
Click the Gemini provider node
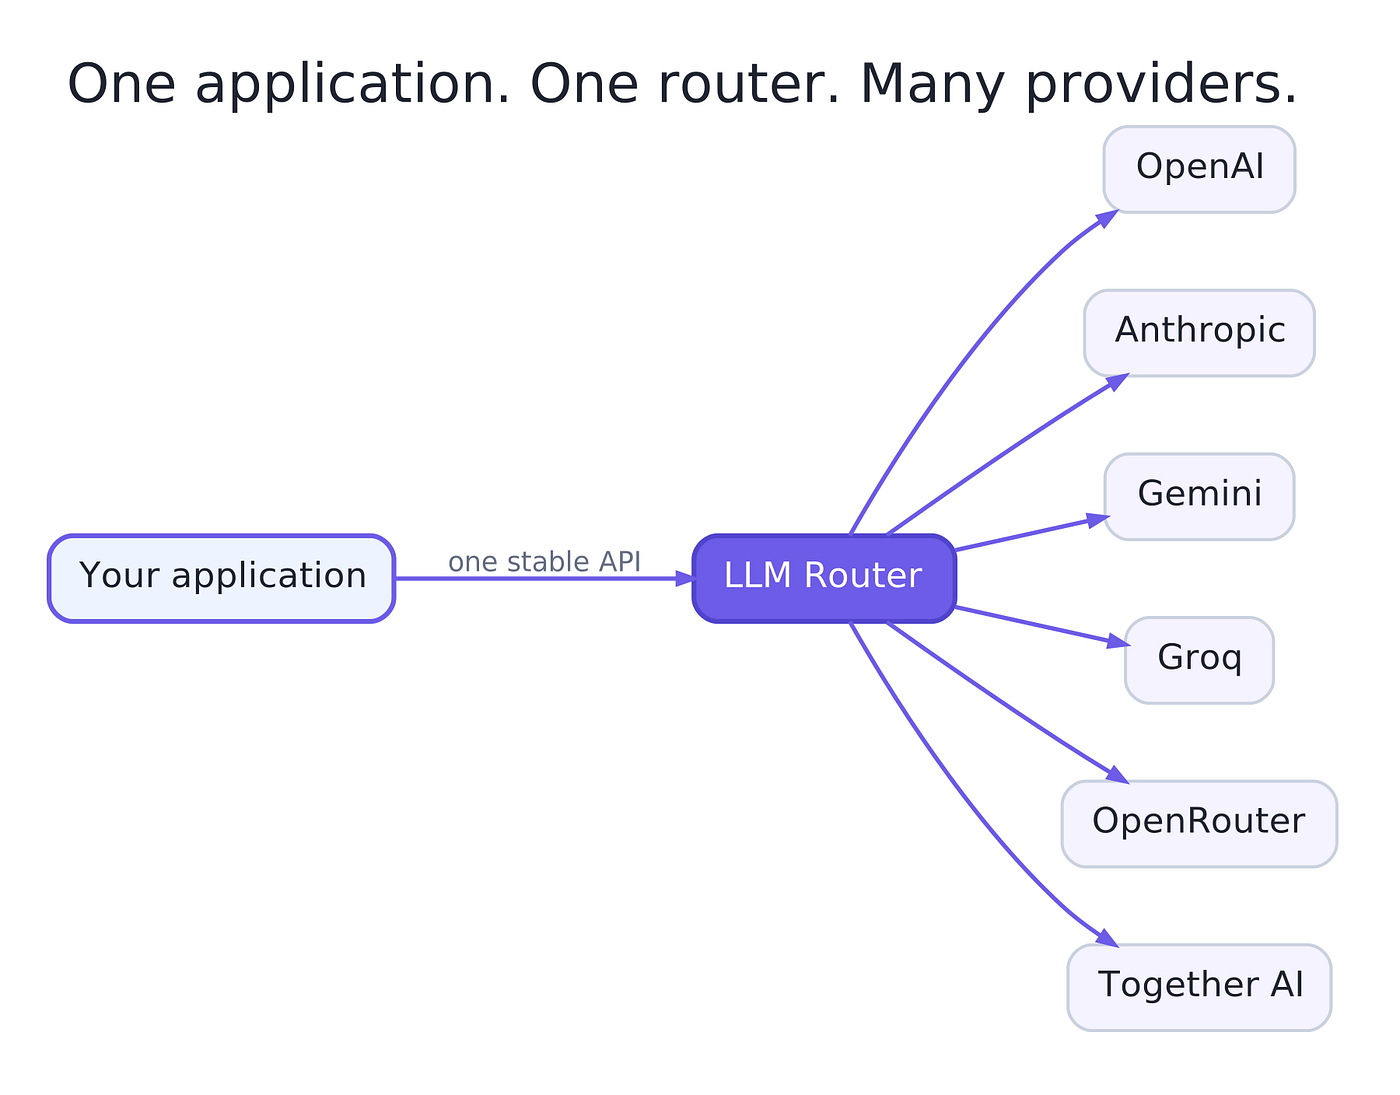[x=1199, y=496]
